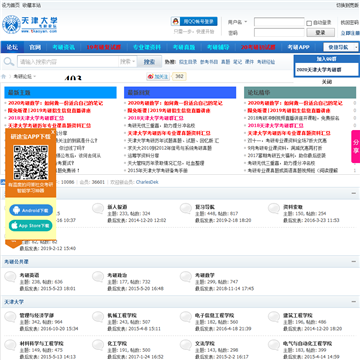Click the bubble icon beside 材料科学与工程学院

click(10, 345)
